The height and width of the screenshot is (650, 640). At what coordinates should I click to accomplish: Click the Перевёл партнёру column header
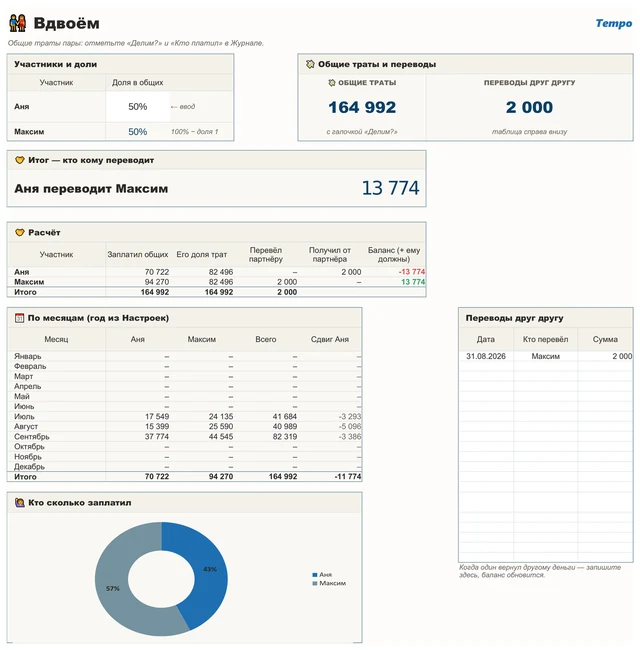266,255
